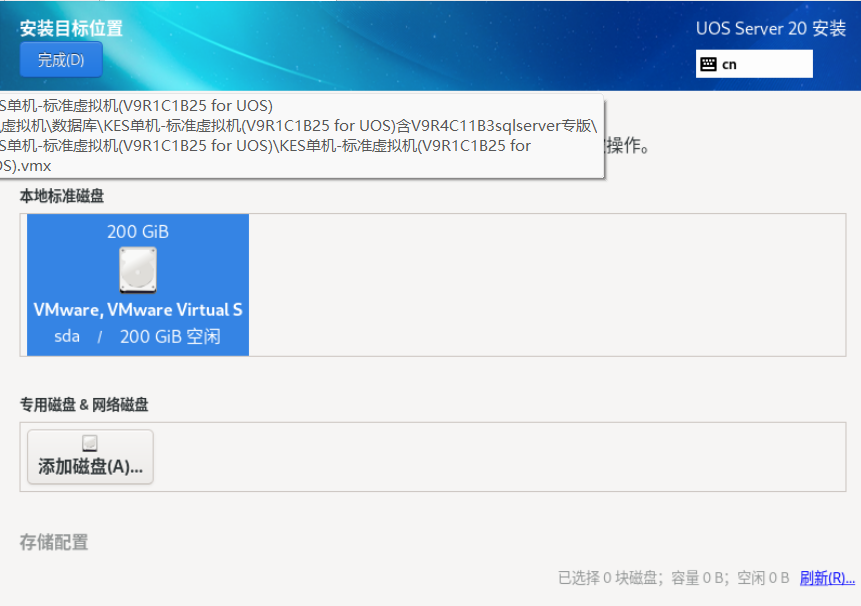Click the 存储配置 heading
The width and height of the screenshot is (861, 606).
click(x=54, y=542)
